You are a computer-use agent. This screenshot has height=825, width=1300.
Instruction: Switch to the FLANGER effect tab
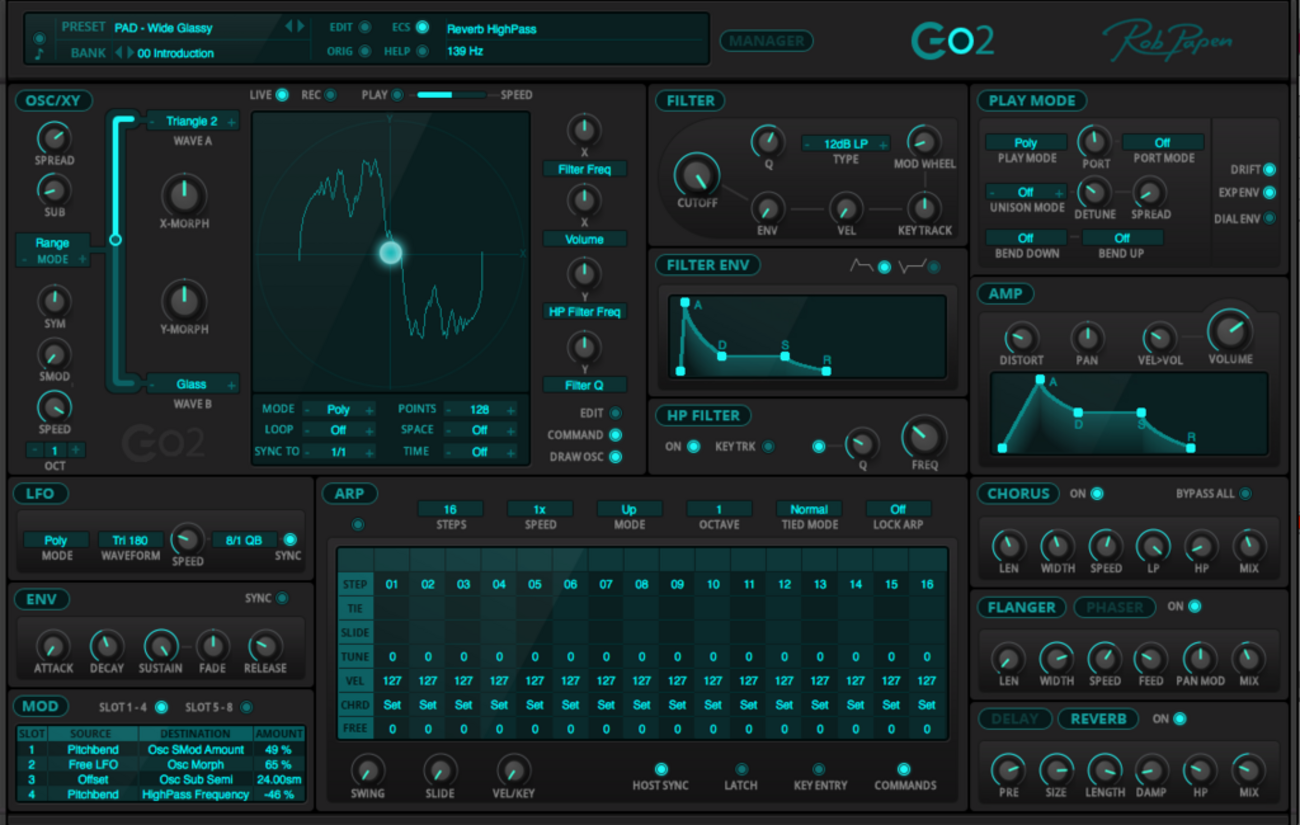pyautogui.click(x=1021, y=607)
